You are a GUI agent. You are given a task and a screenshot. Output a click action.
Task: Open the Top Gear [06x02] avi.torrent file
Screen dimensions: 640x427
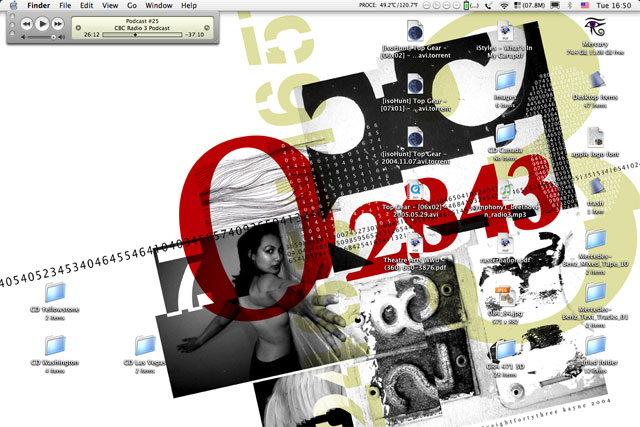point(415,31)
